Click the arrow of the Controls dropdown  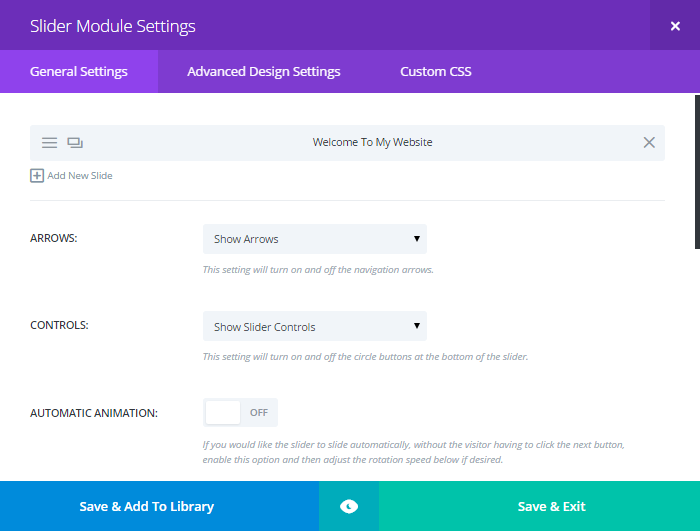click(x=417, y=326)
